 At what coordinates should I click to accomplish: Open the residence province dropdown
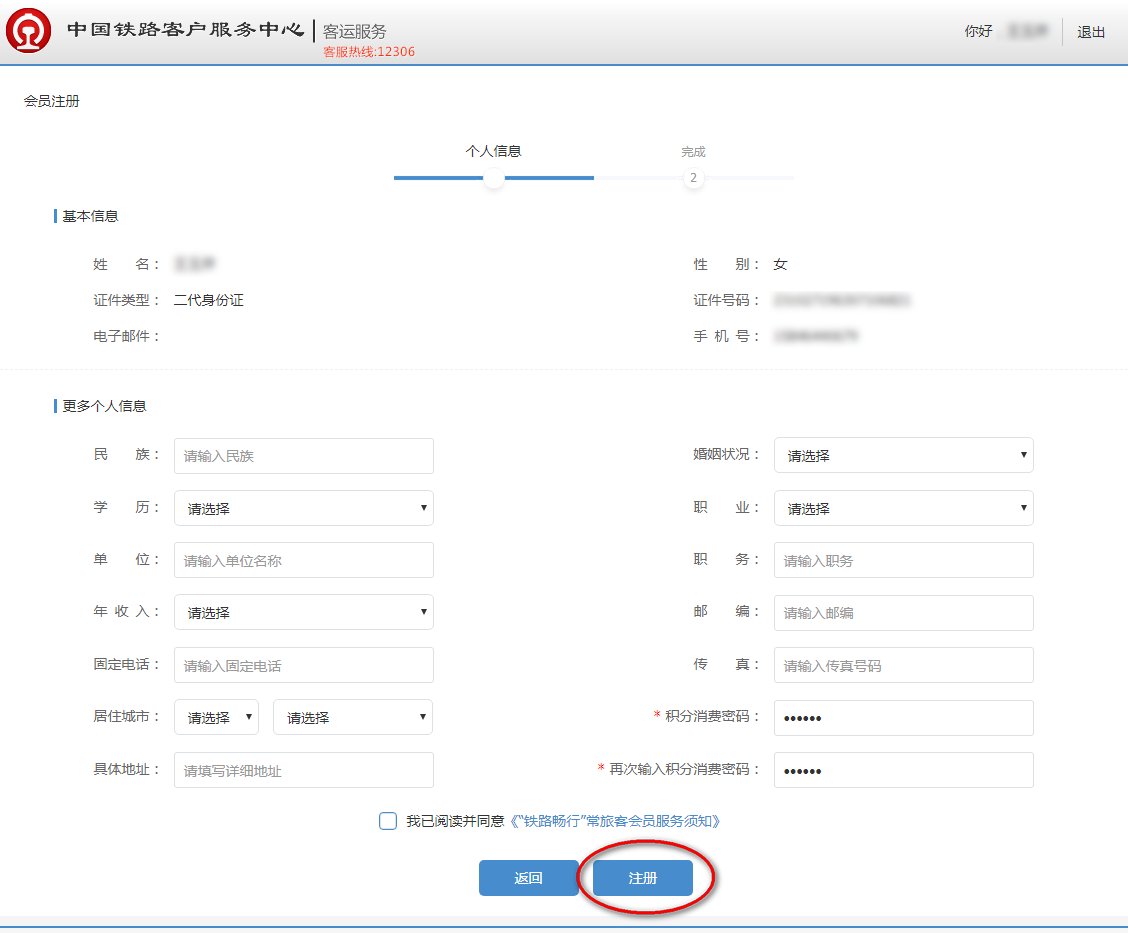coord(216,717)
